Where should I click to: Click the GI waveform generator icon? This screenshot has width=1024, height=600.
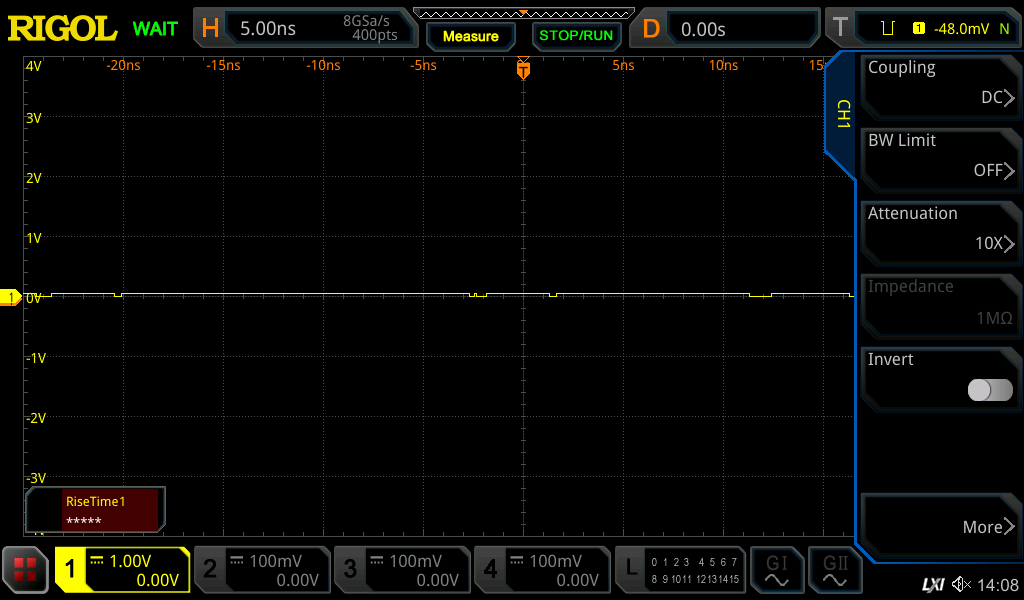[x=776, y=570]
